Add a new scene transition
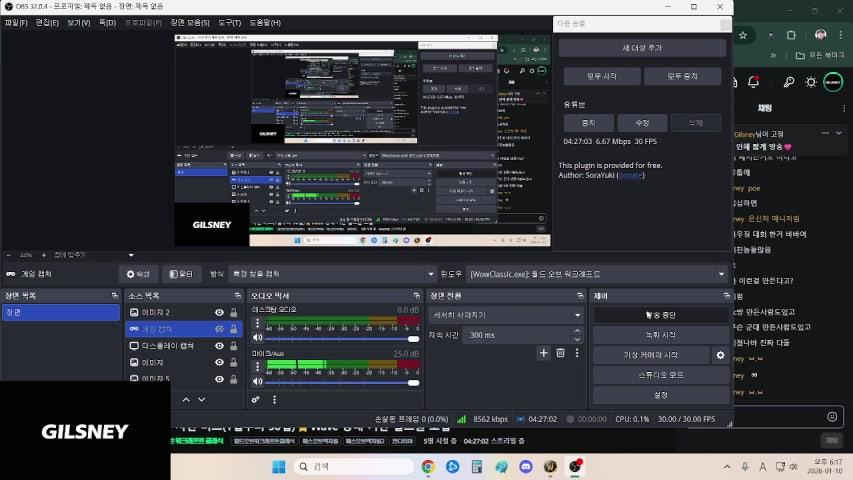853x480 pixels. pos(544,353)
